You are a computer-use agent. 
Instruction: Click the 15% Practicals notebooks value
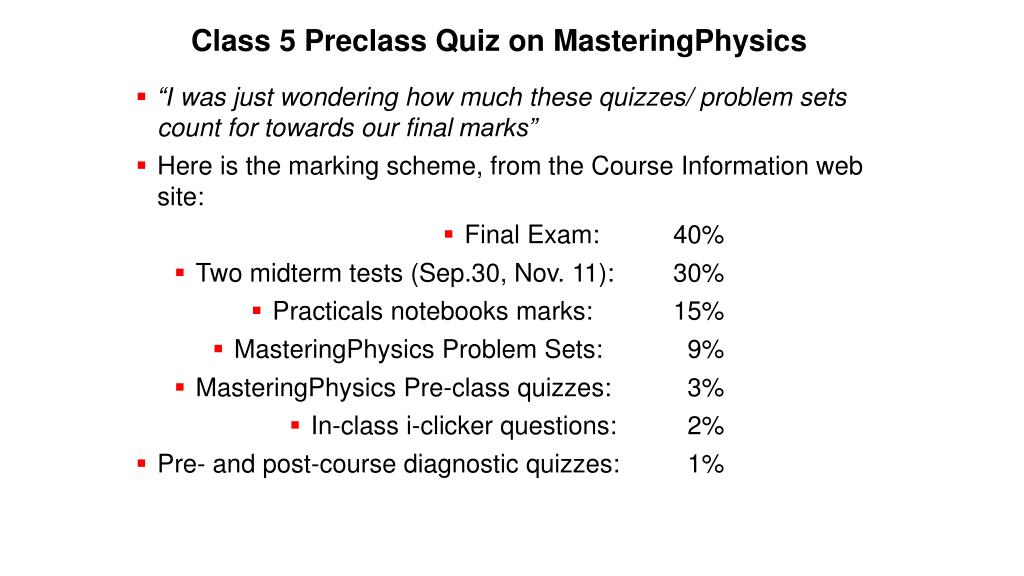coord(698,311)
